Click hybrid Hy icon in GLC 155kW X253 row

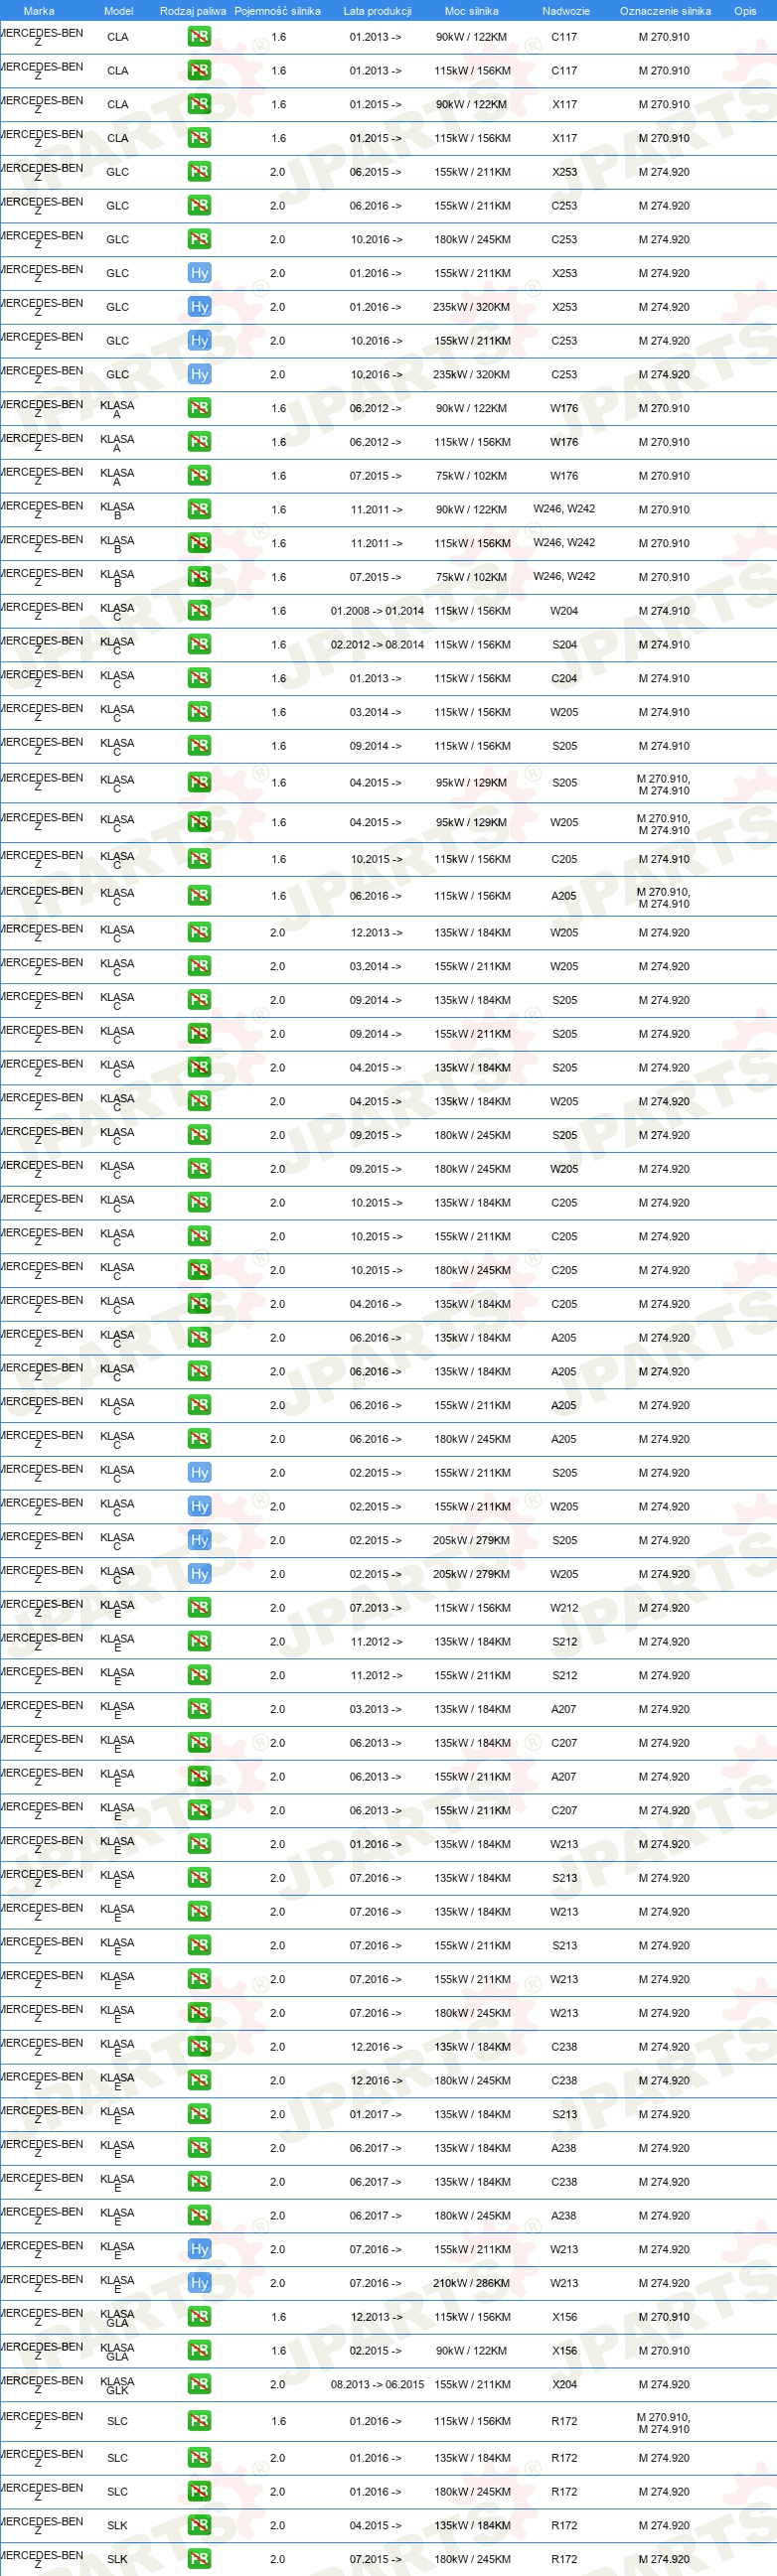199,273
